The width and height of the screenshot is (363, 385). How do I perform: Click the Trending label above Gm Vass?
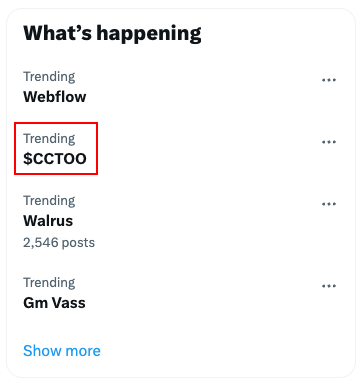[49, 283]
